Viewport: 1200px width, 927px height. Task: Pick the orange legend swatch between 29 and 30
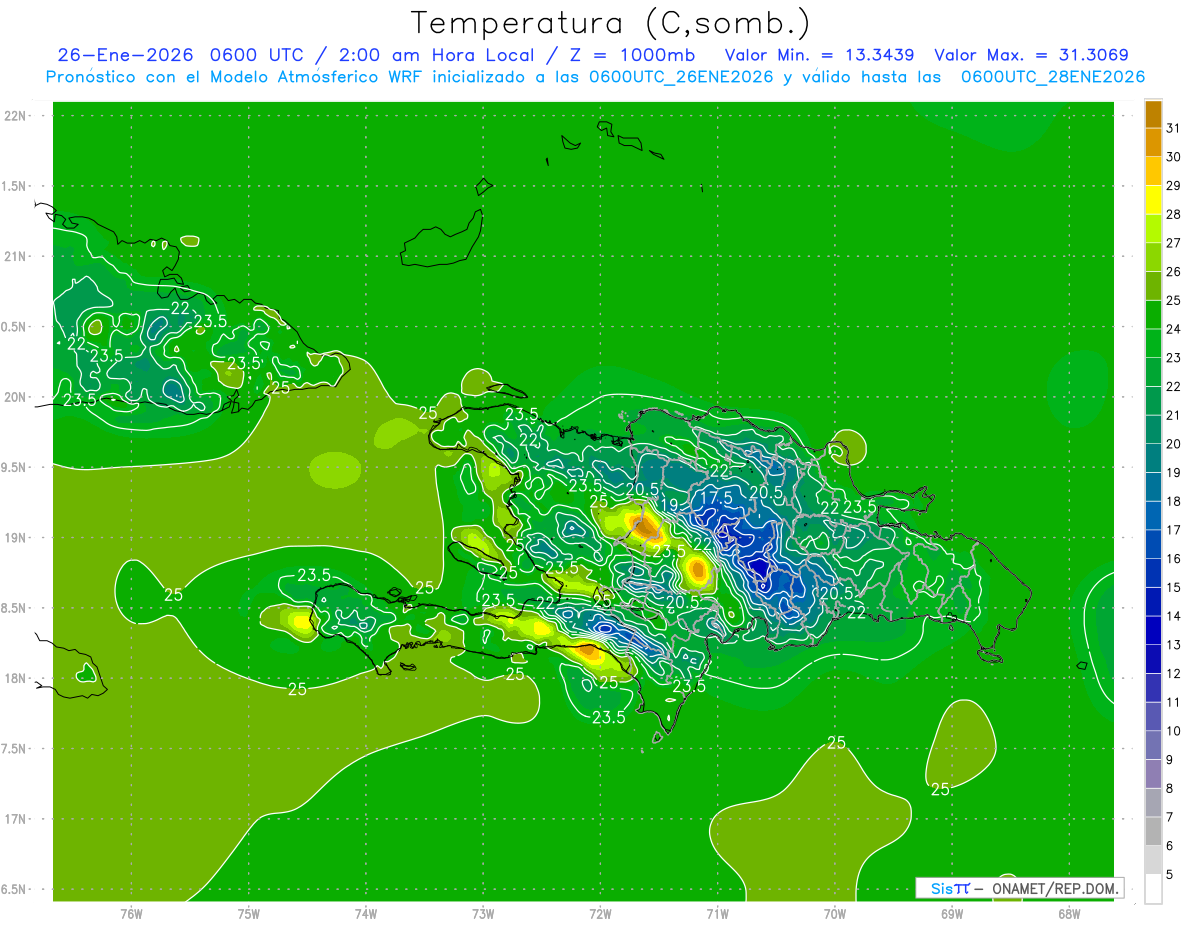pos(1153,171)
